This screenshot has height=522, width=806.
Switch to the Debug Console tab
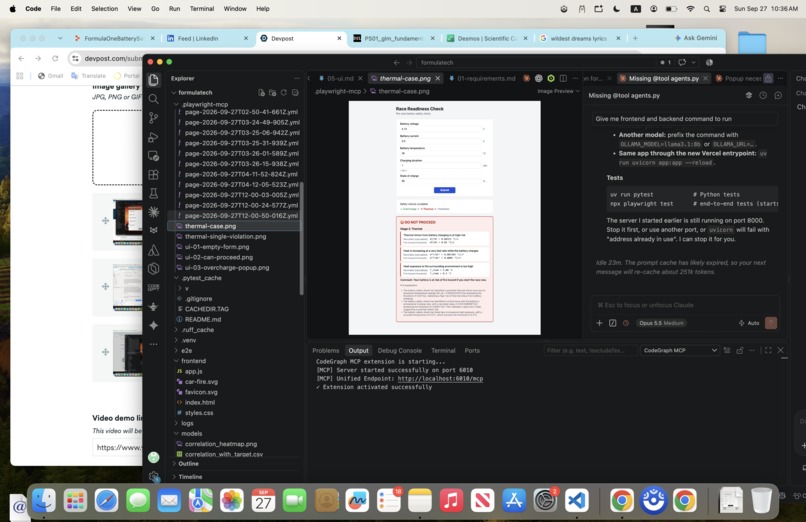(x=399, y=350)
